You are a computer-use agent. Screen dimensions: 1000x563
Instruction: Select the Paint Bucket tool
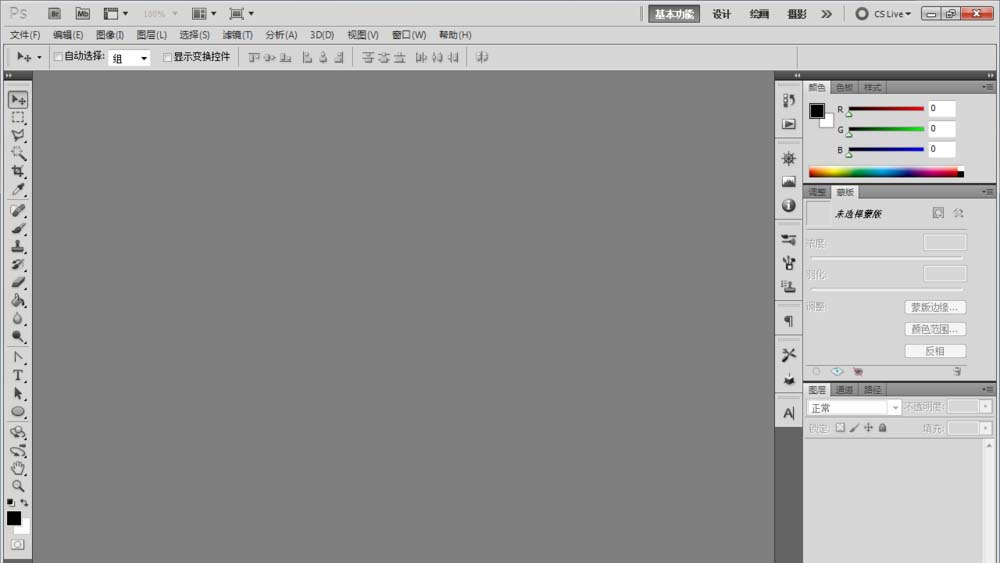pyautogui.click(x=18, y=300)
